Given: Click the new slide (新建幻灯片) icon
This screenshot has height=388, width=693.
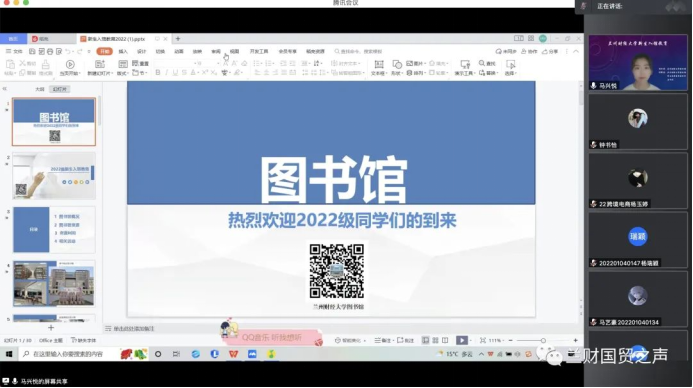Looking at the screenshot, I should pos(100,65).
